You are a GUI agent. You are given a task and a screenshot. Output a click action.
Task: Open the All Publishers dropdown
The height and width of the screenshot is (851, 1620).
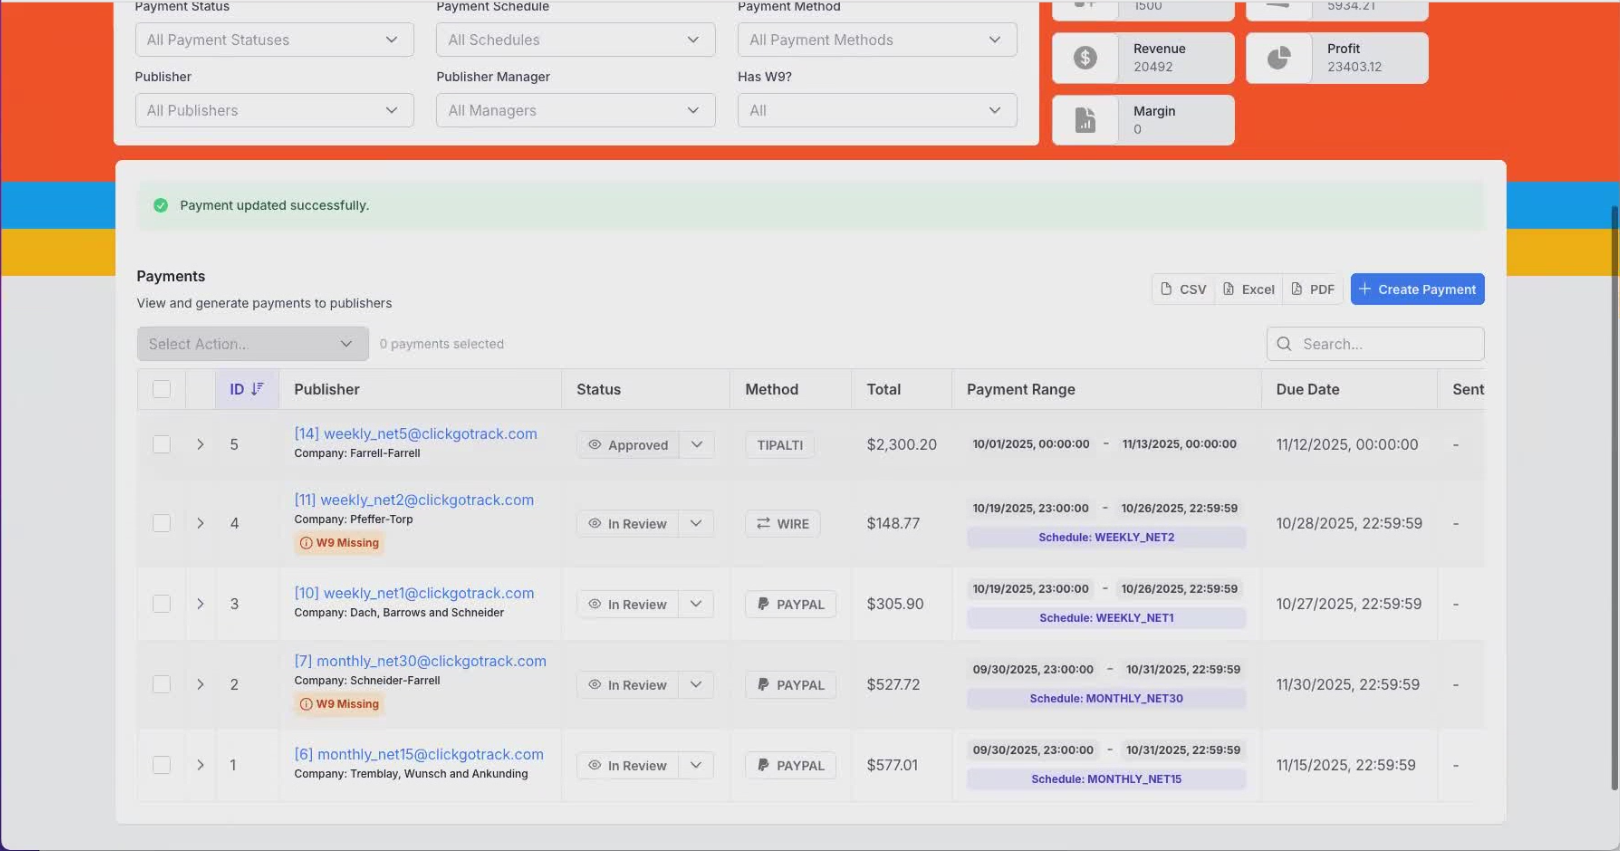pos(273,110)
